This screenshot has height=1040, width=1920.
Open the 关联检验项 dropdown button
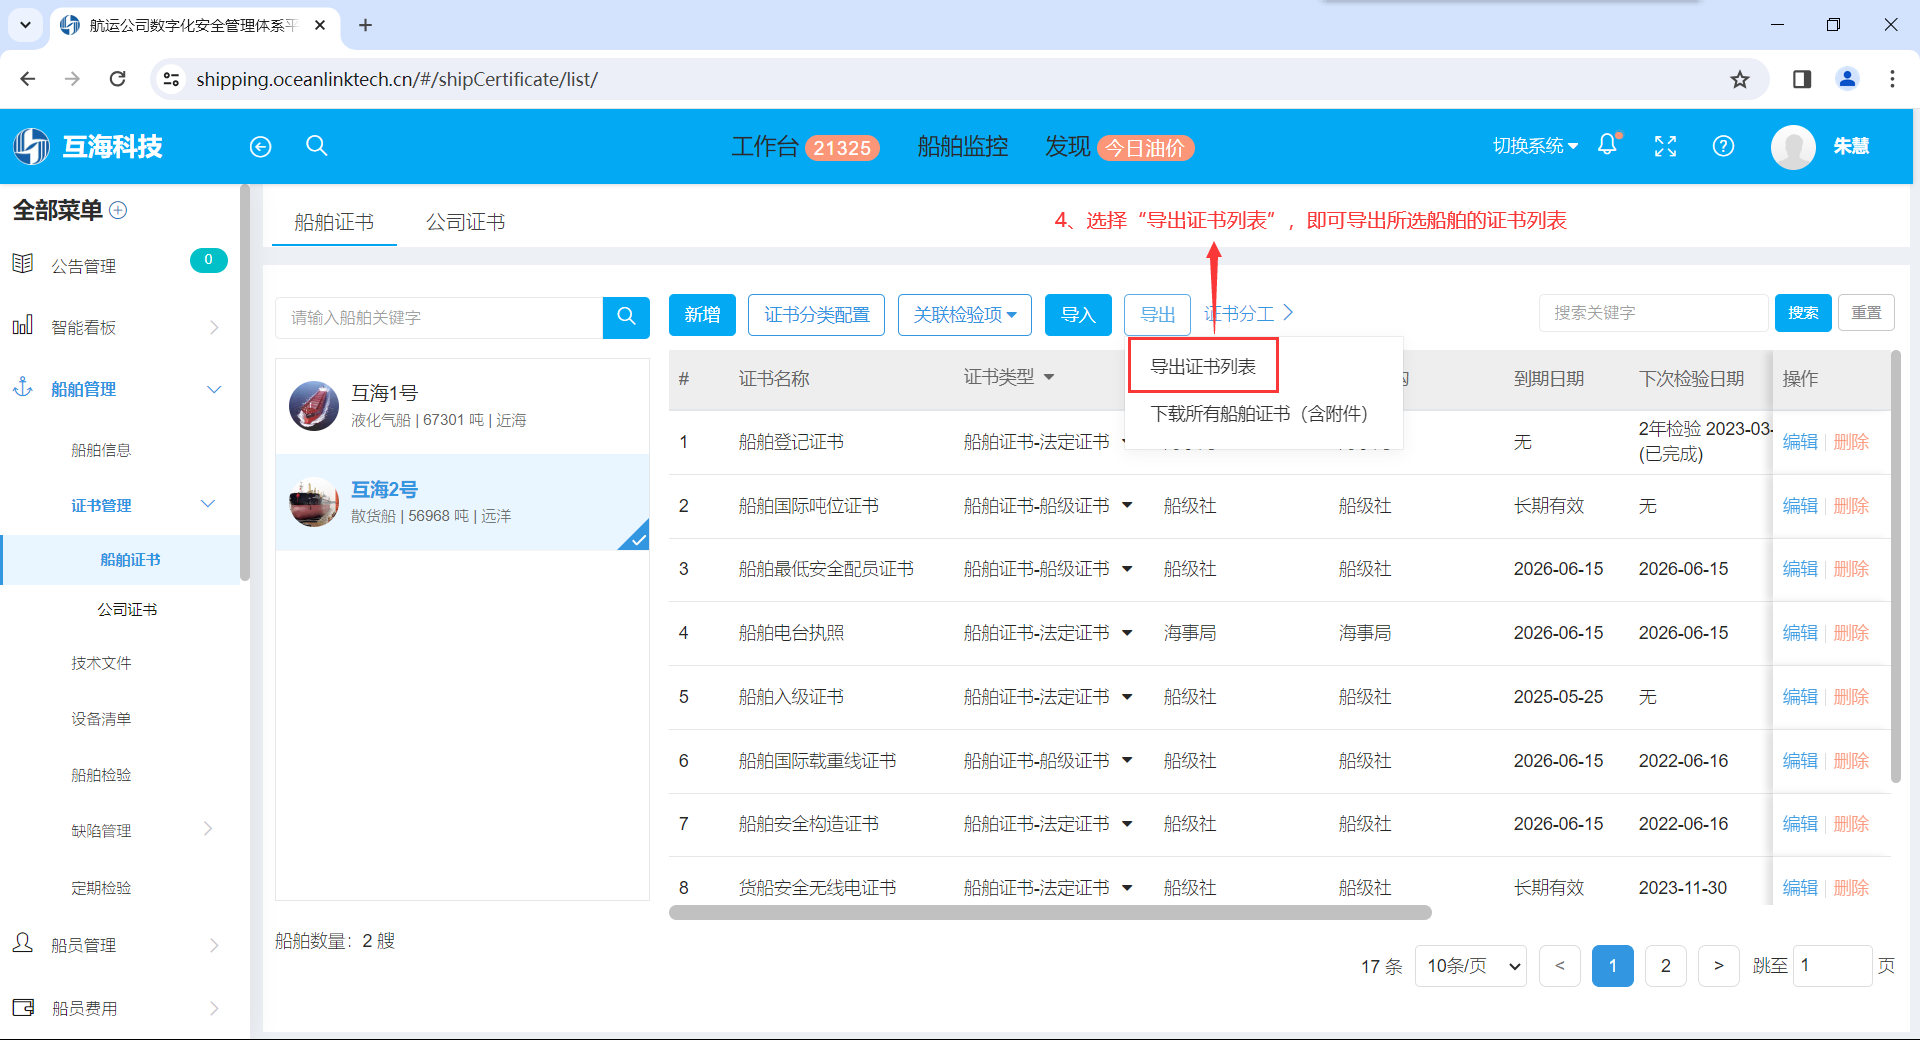click(x=964, y=315)
